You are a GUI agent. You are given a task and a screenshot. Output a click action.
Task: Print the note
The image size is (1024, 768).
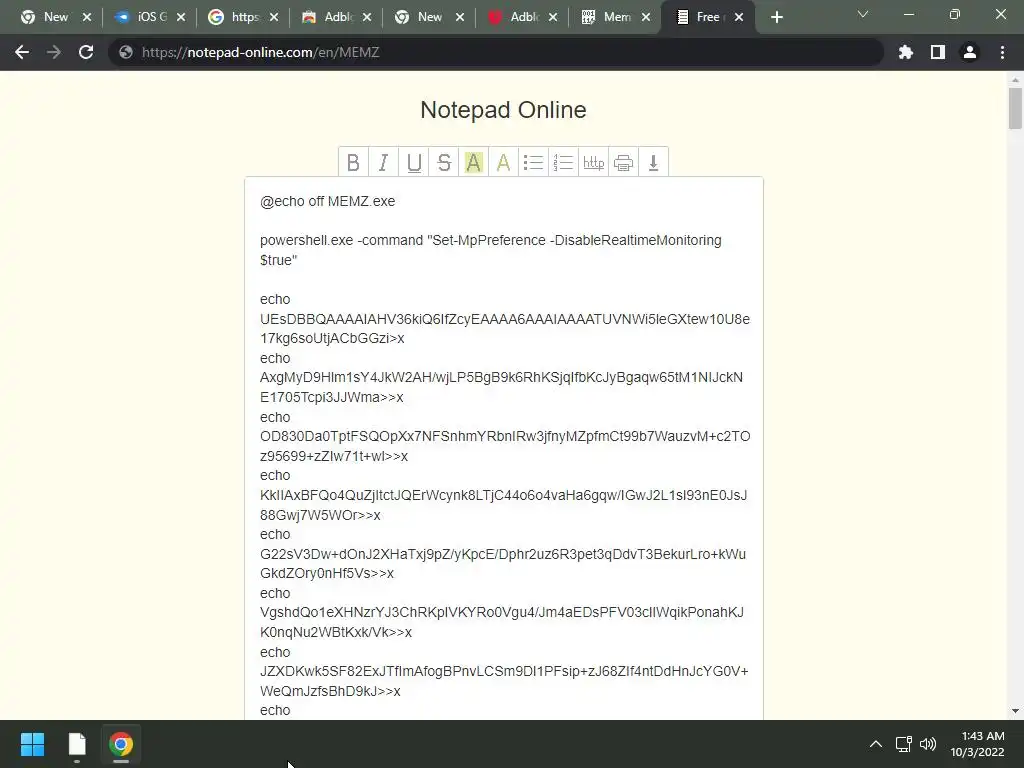click(624, 162)
